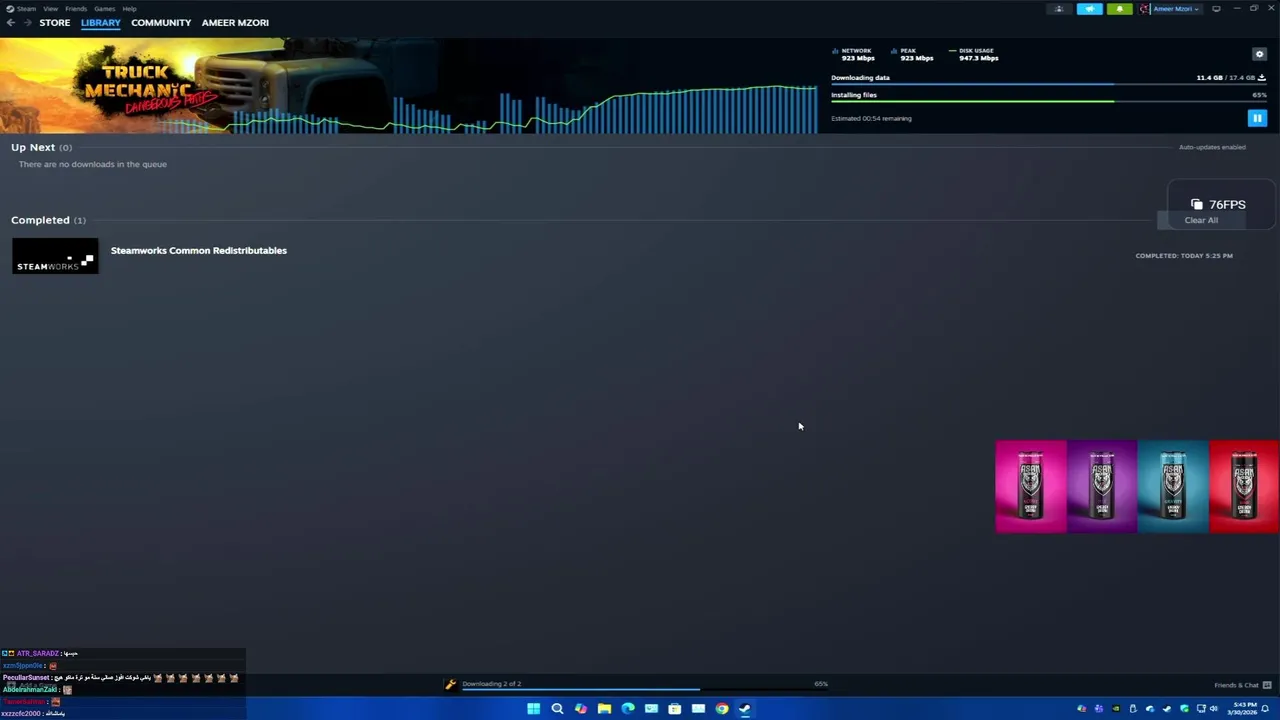Open the Games menu

tap(104, 8)
